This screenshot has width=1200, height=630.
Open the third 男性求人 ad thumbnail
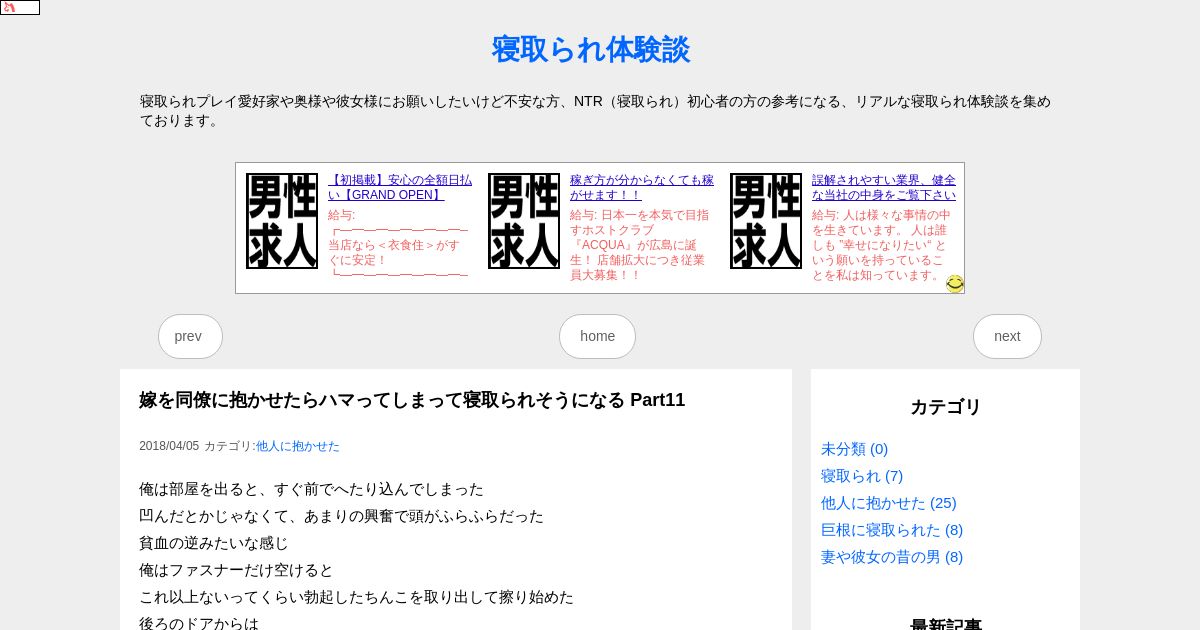[x=766, y=221]
